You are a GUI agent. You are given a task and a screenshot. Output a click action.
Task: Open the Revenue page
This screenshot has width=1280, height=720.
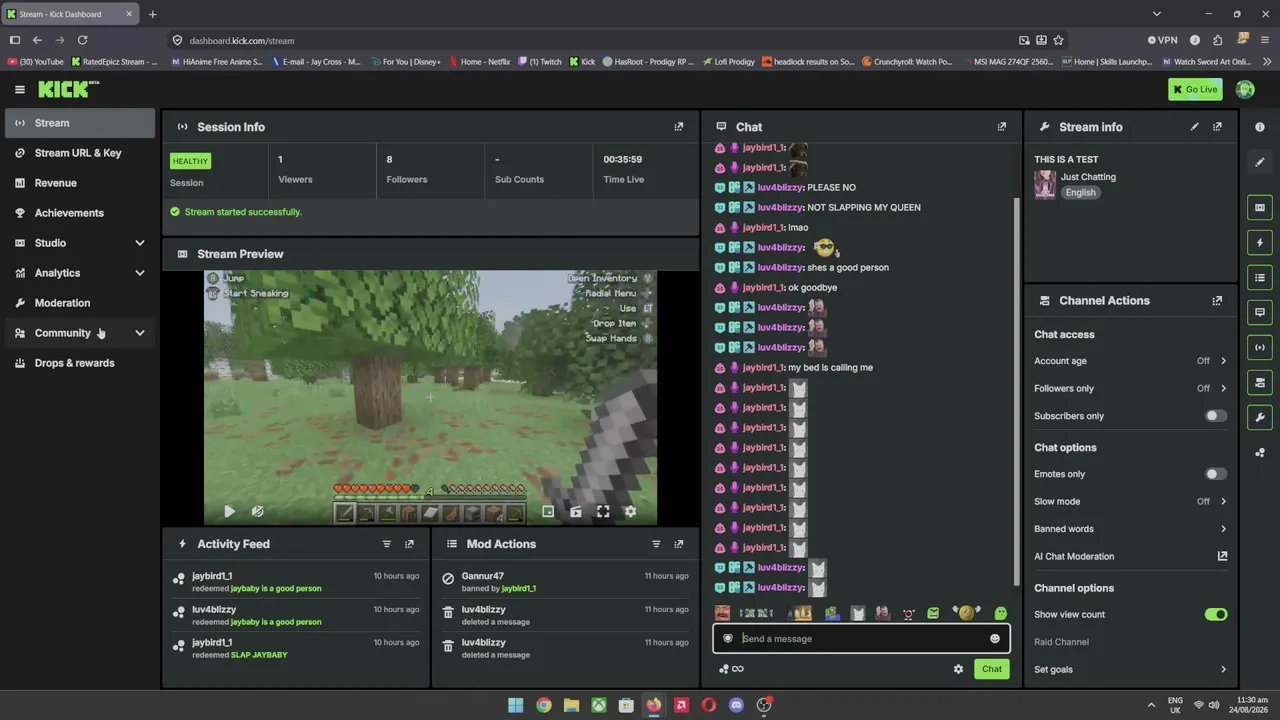[x=80, y=183]
